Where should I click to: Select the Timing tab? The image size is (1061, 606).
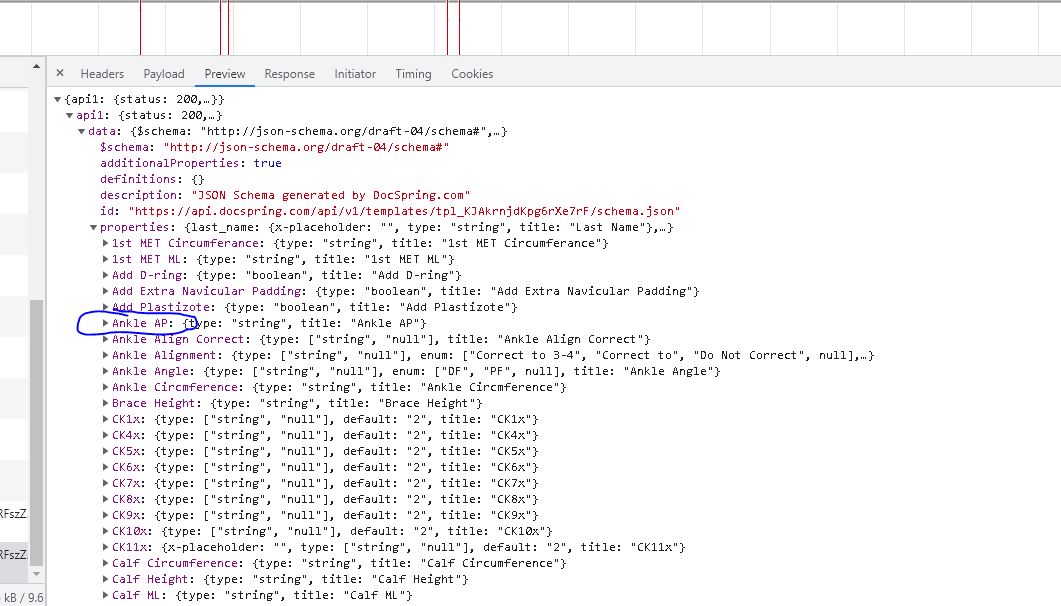(x=412, y=73)
